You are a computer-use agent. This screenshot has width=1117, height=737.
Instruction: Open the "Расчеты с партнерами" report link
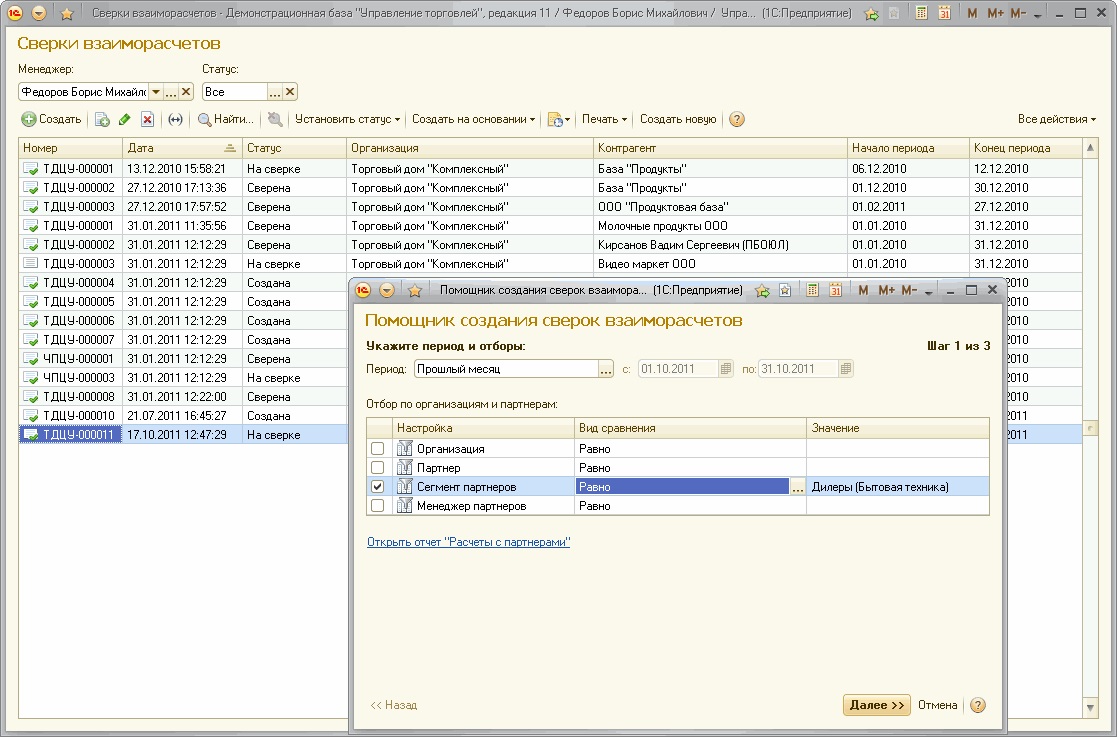468,542
